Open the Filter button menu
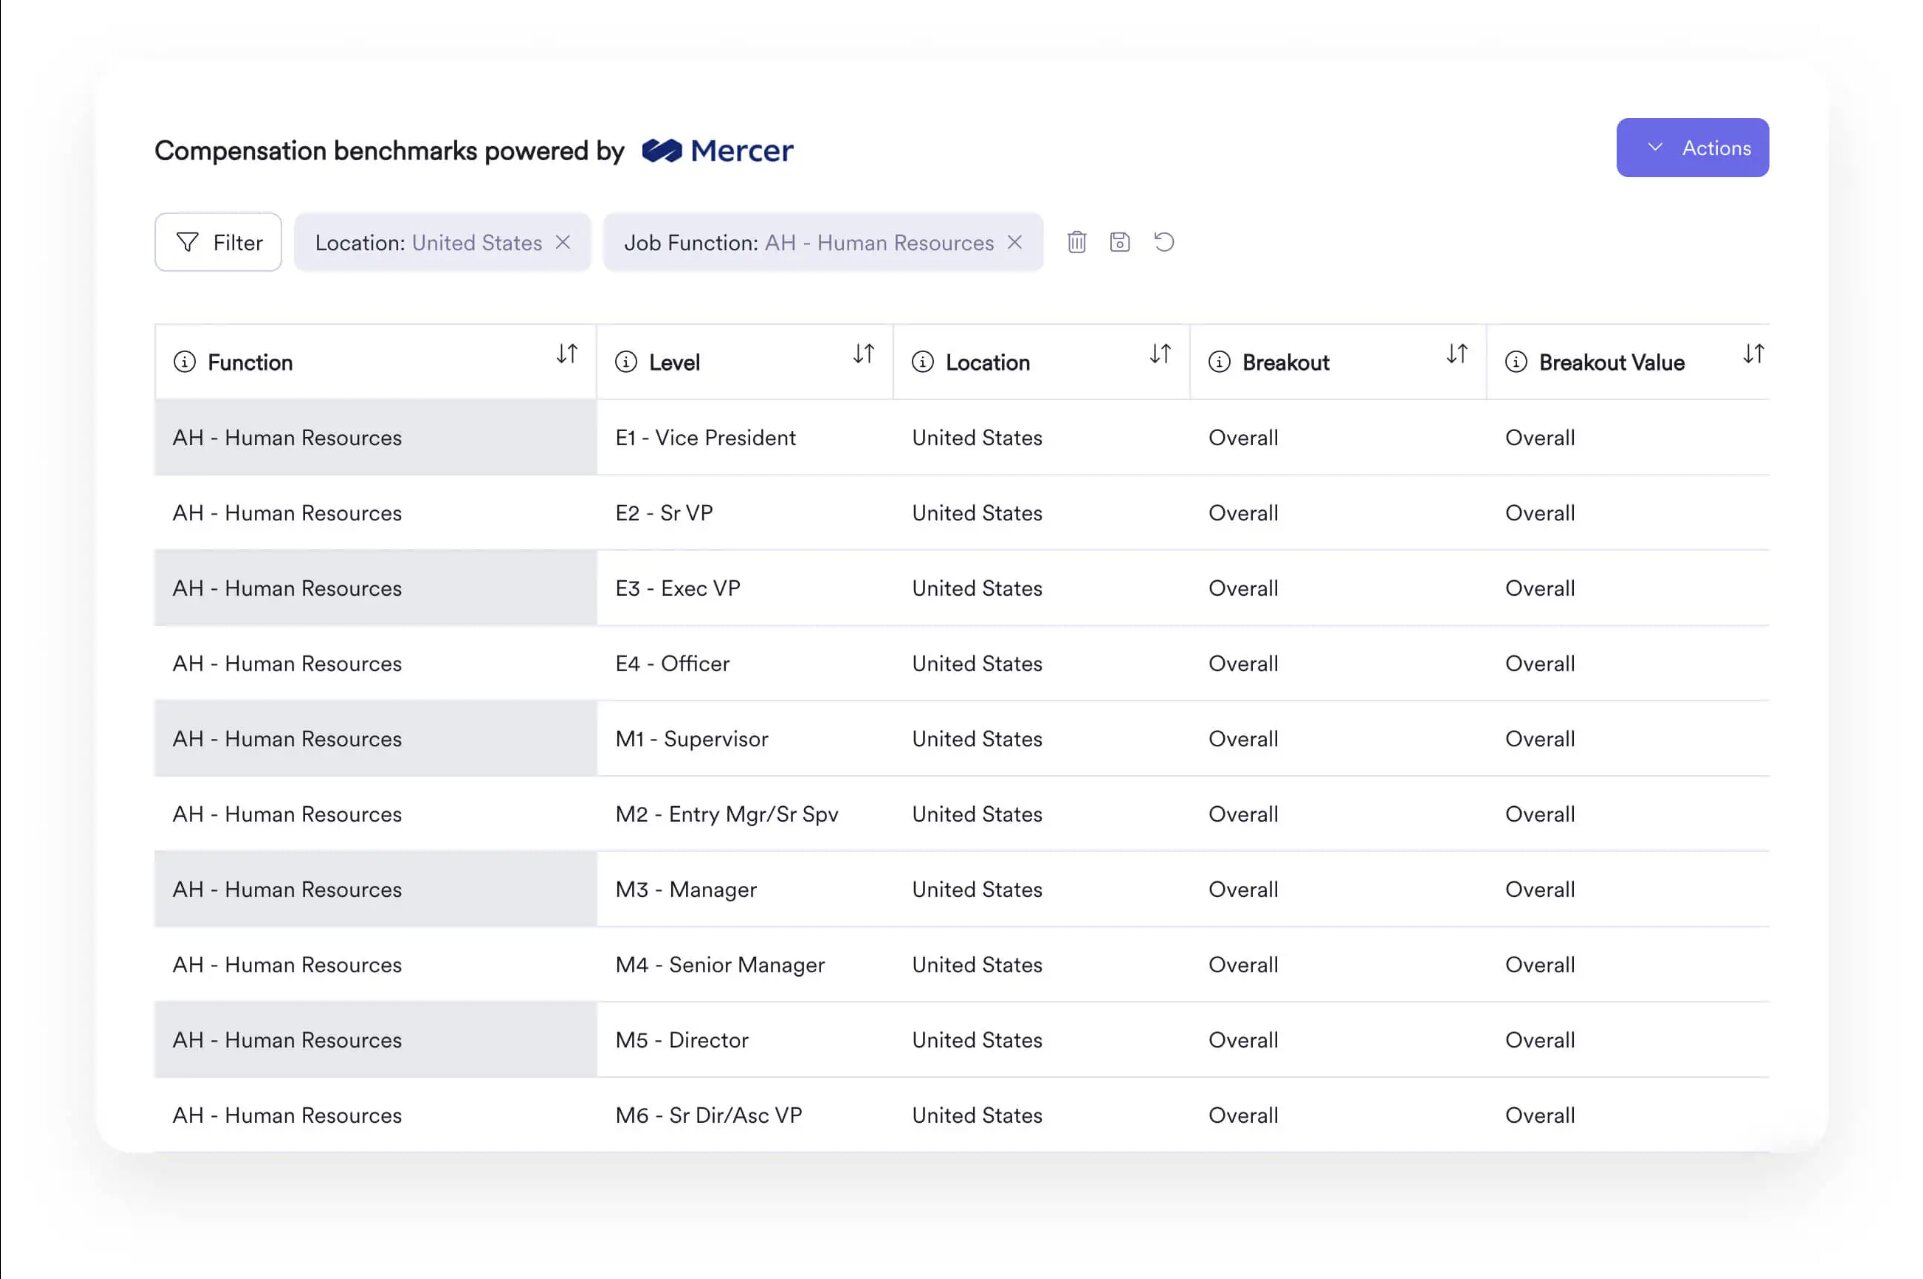 (218, 242)
